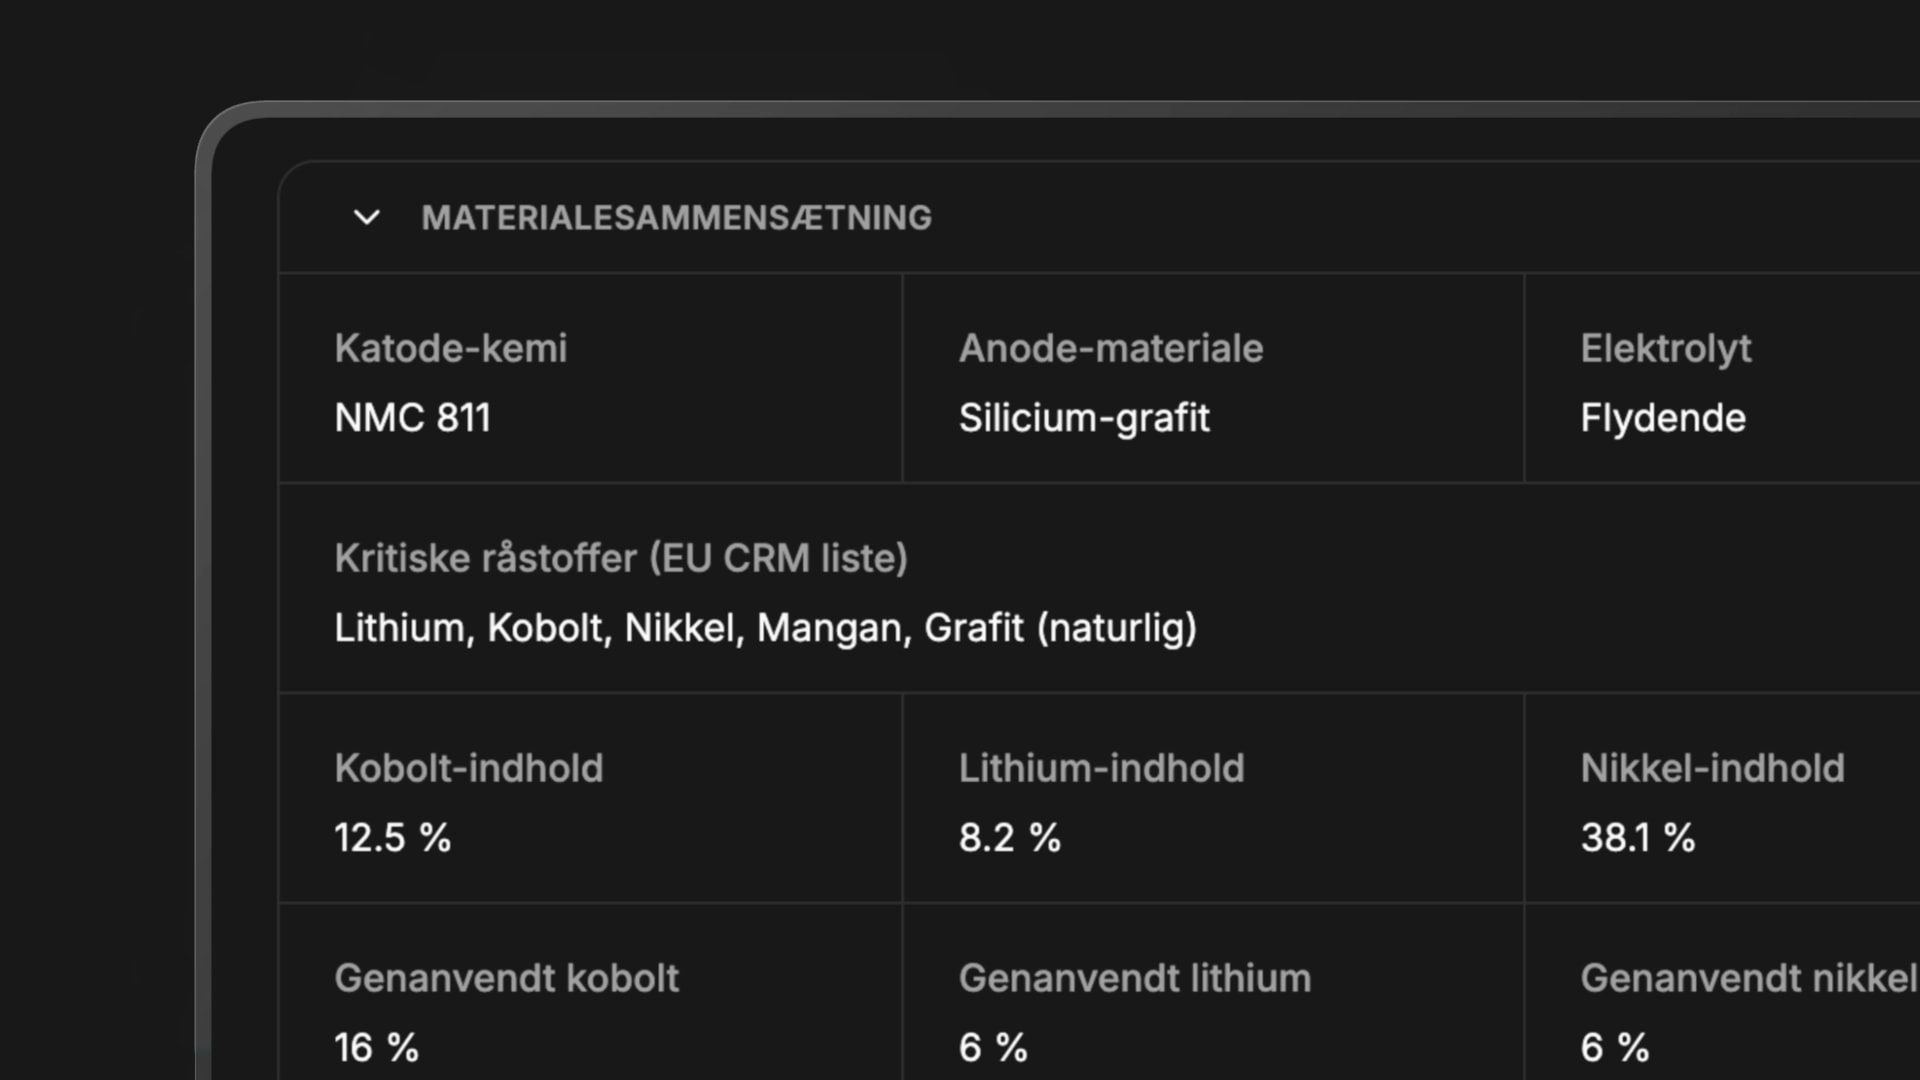
Task: Select the Anode-materiale value Silicium-grafit
Action: click(1085, 418)
